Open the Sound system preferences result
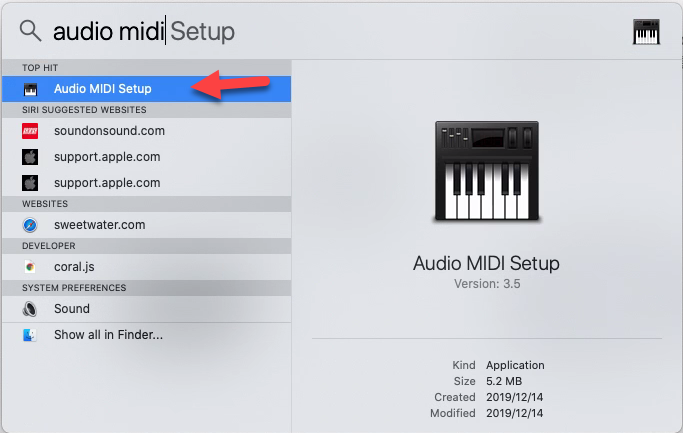 pyautogui.click(x=72, y=309)
